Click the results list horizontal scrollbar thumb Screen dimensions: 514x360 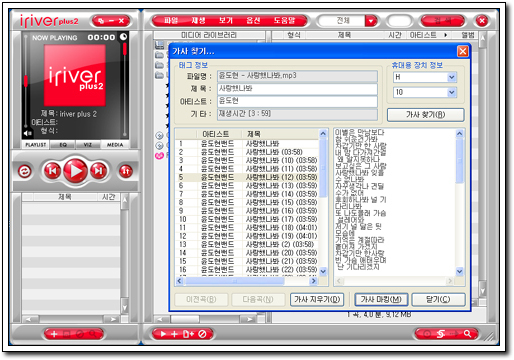tap(234, 281)
